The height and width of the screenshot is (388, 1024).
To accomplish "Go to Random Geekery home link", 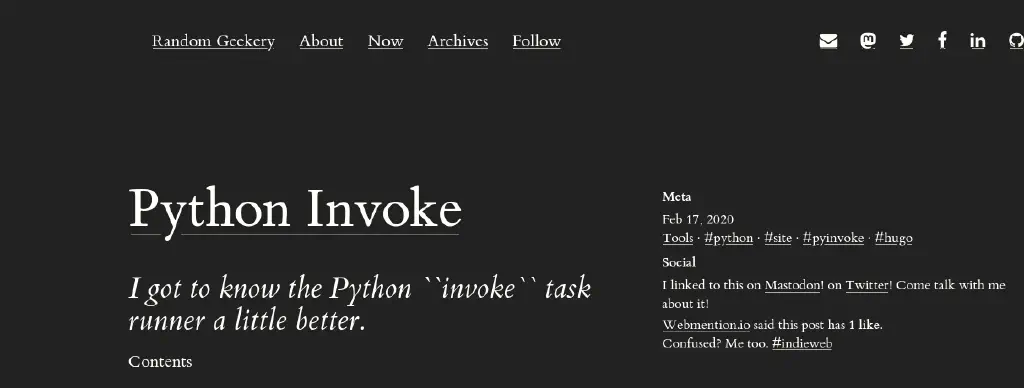I will (x=214, y=41).
